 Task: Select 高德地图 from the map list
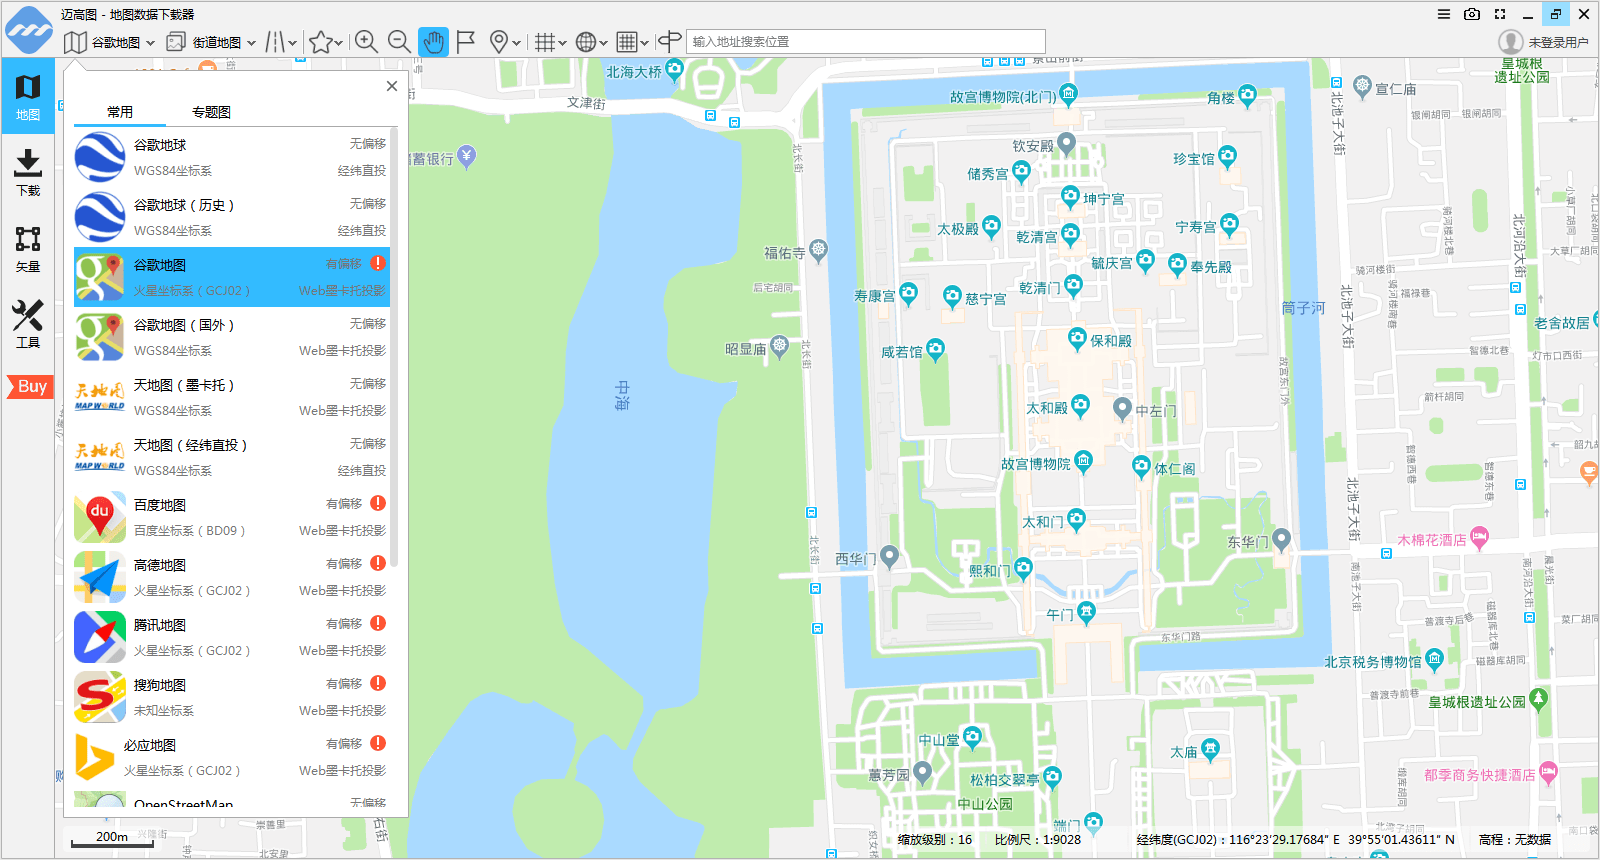(231, 577)
